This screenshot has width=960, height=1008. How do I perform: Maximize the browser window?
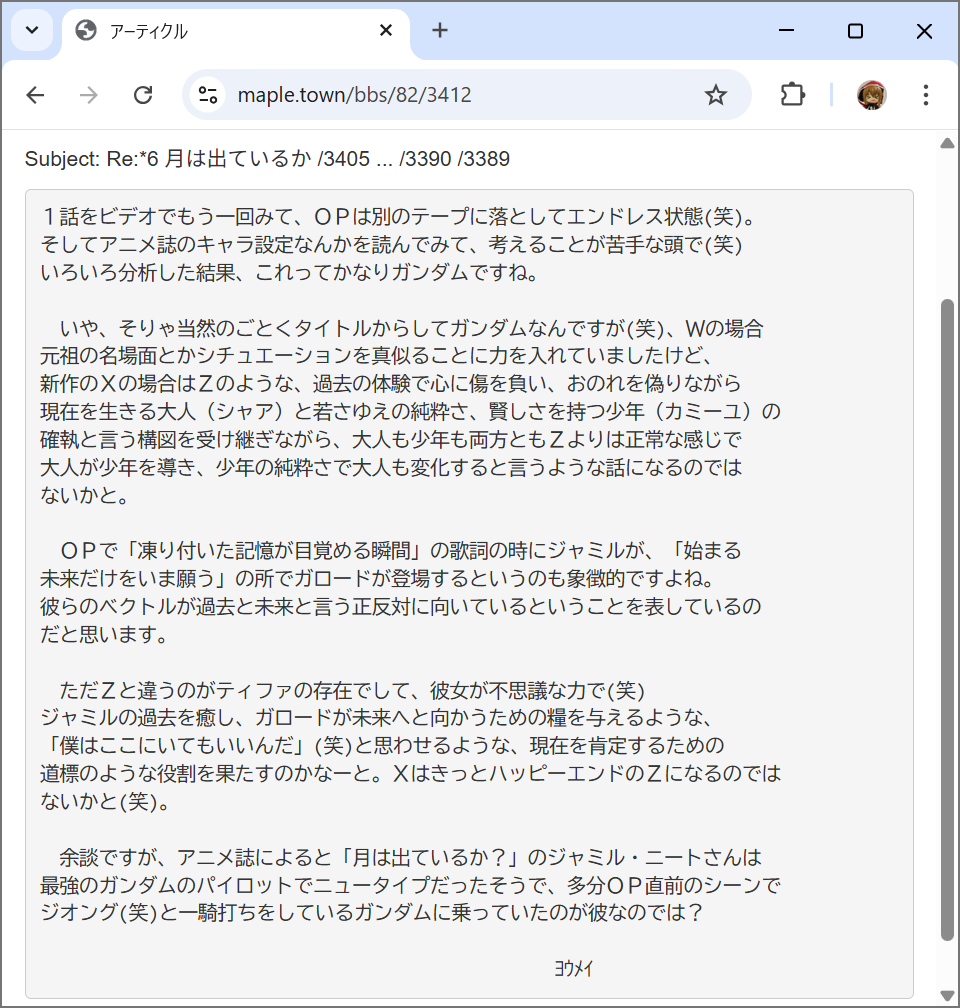[855, 31]
